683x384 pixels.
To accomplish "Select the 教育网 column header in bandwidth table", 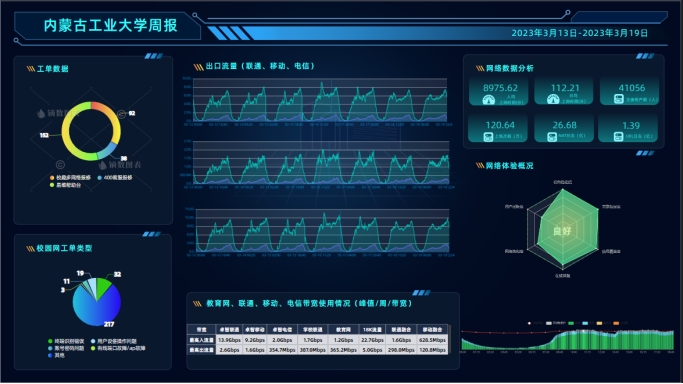I will (x=343, y=330).
